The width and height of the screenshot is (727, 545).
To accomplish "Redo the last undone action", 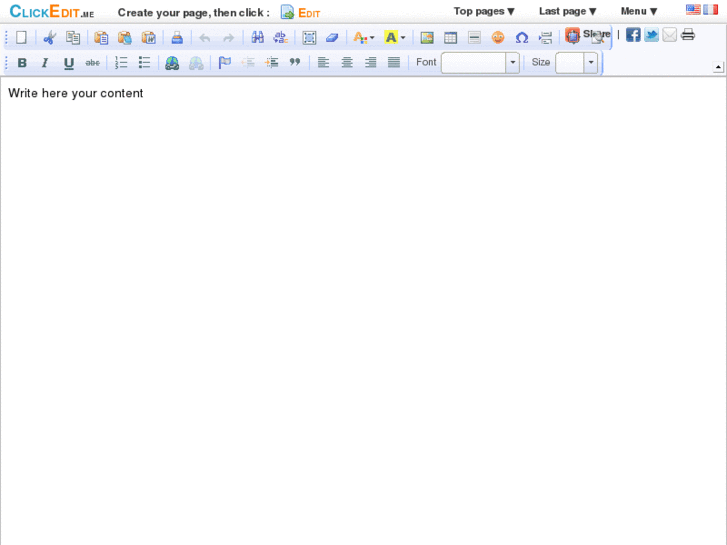I will click(x=229, y=38).
